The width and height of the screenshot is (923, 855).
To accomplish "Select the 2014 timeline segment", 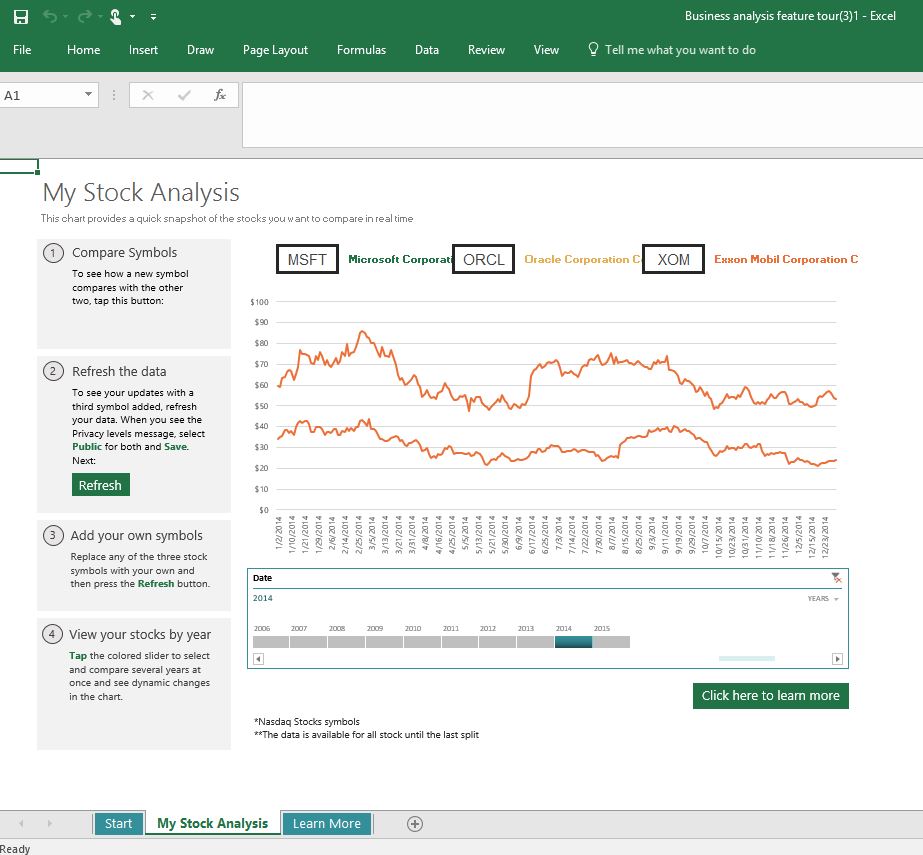I will (x=573, y=642).
